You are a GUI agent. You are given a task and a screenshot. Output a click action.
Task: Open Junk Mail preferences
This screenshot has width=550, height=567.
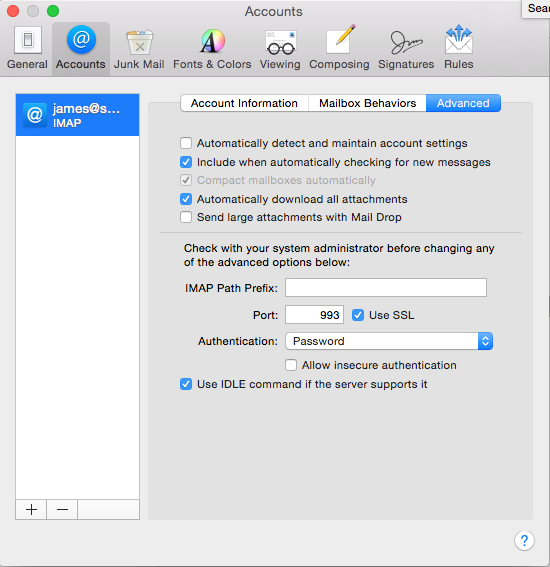tap(139, 48)
